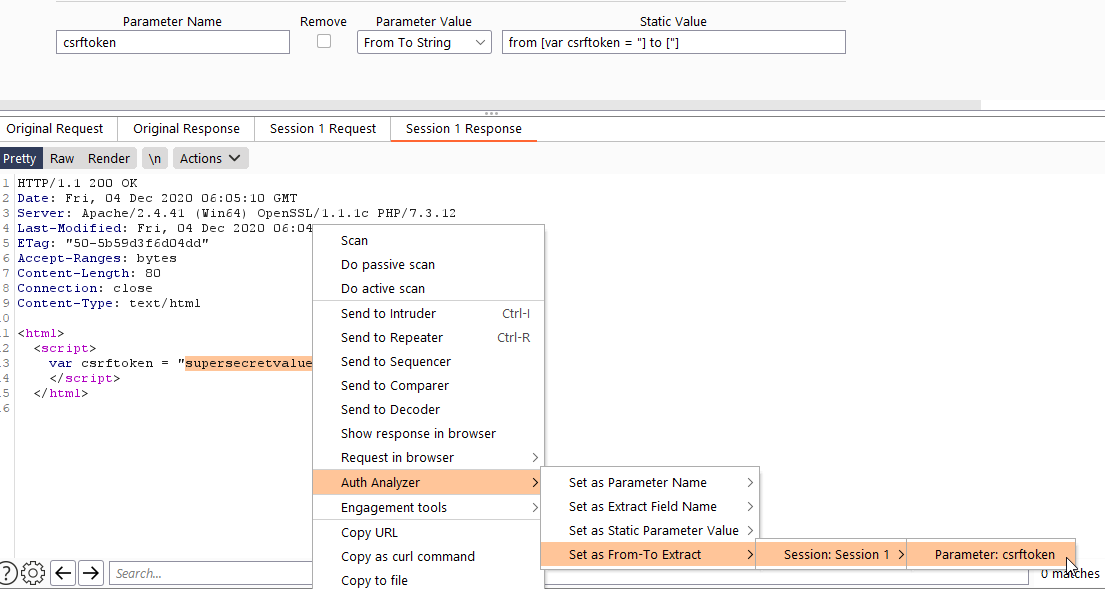Edit the Static Value from-to field
This screenshot has width=1105, height=589.
(x=673, y=42)
